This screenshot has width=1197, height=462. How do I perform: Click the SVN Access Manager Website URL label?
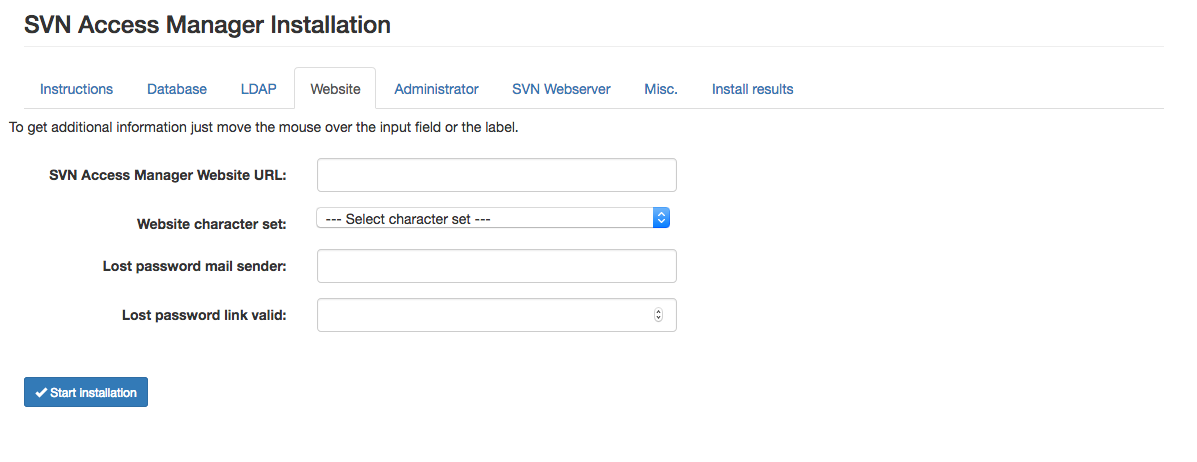click(167, 175)
